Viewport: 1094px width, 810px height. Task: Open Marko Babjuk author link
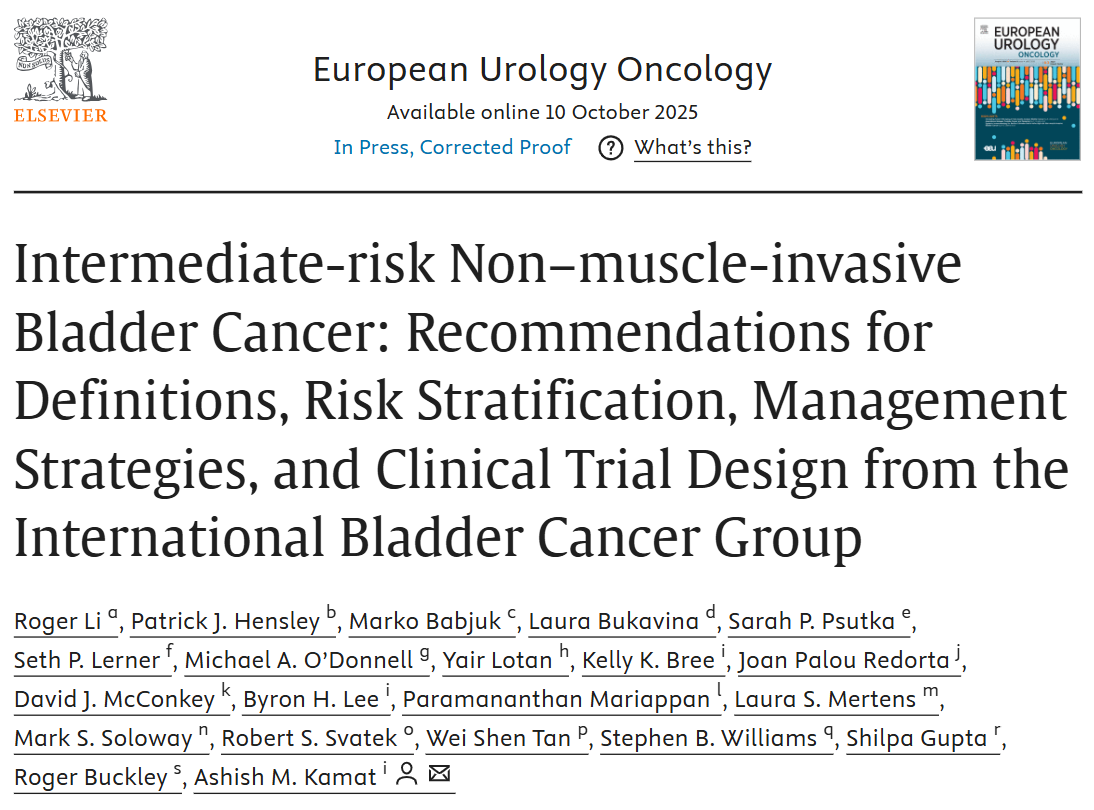(x=425, y=621)
